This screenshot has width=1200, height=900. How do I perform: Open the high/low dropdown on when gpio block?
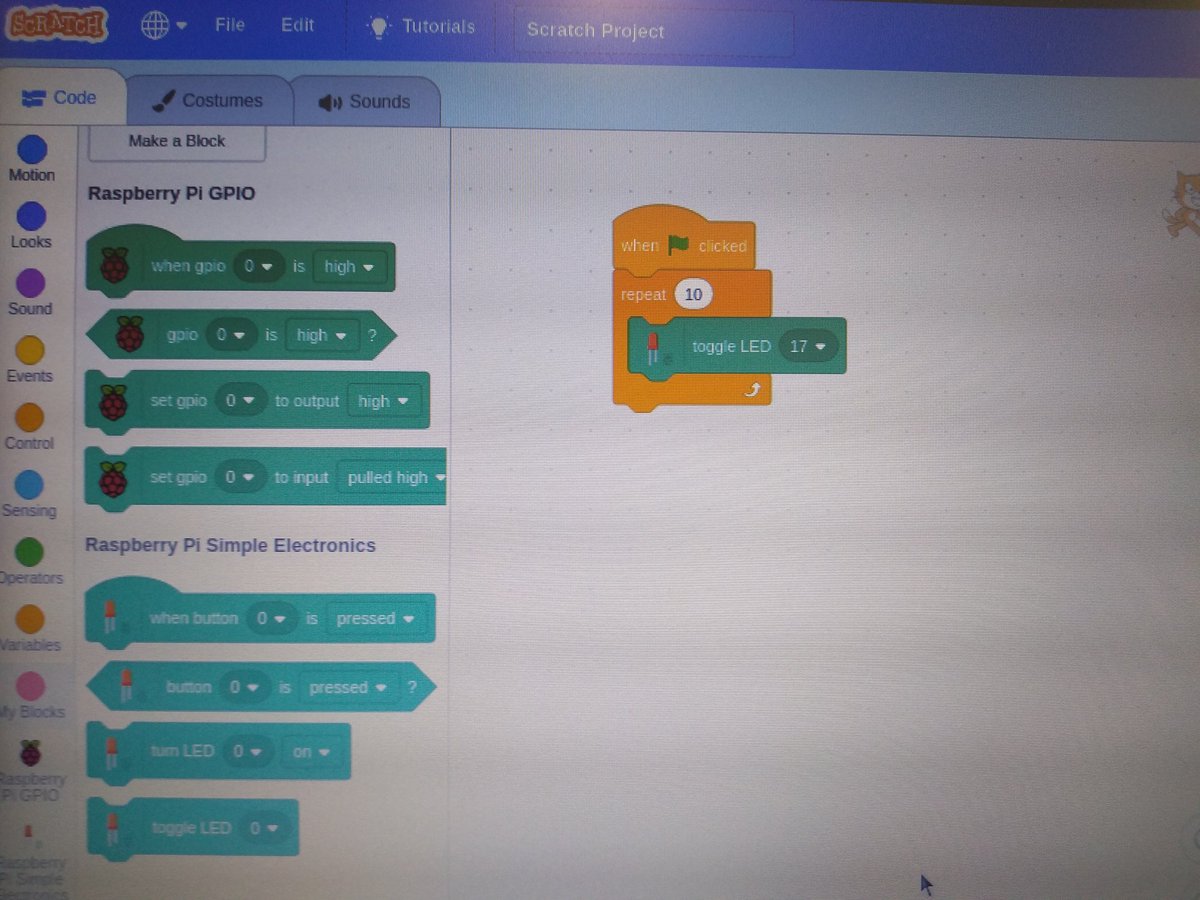(349, 267)
